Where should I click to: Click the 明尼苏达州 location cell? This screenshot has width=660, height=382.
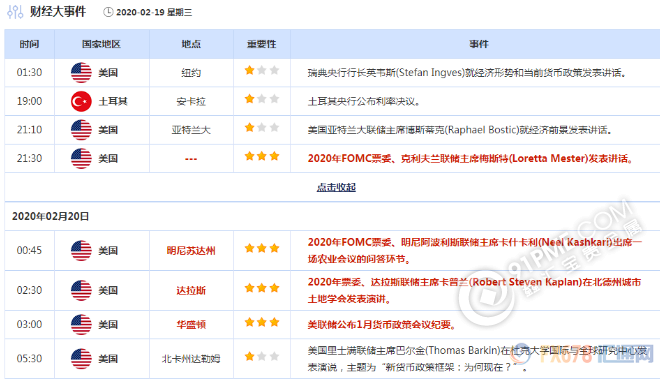[191, 251]
